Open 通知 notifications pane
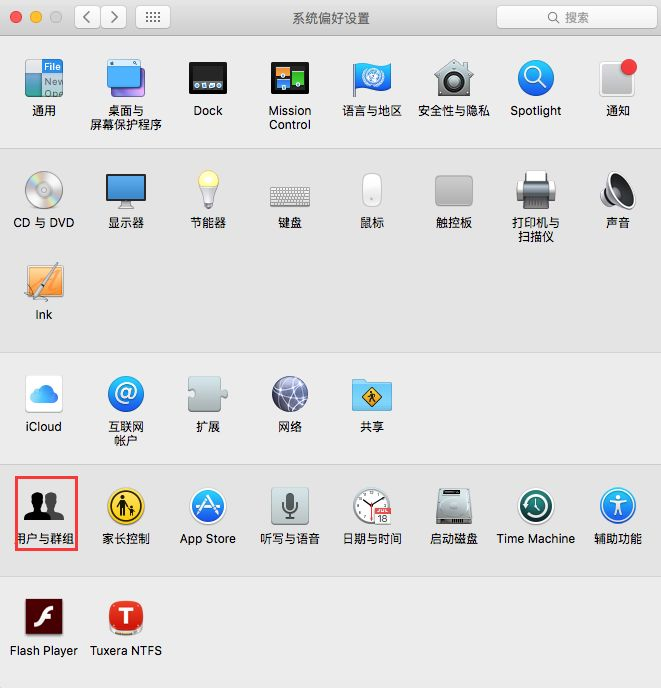This screenshot has width=661, height=688. 618,78
